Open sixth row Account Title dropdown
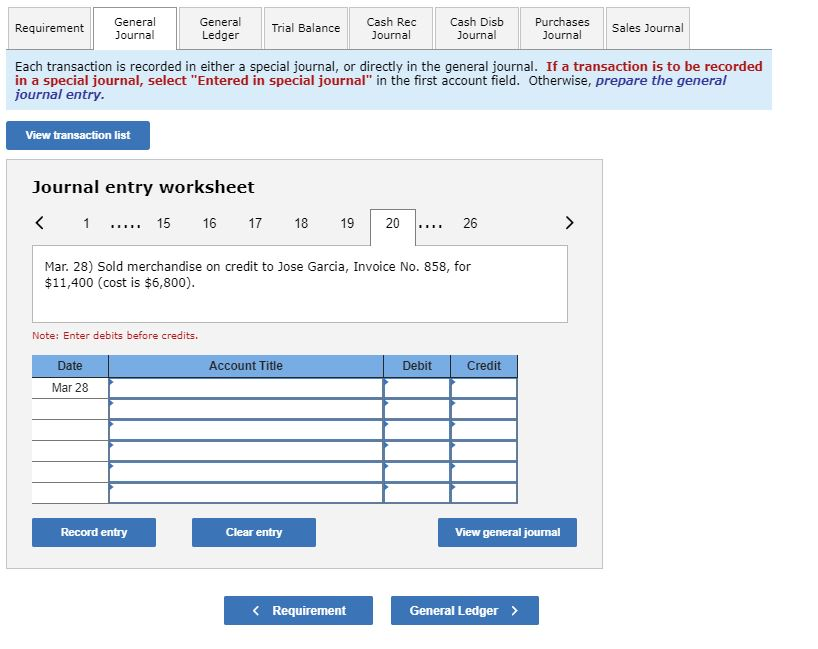Screen dimensions: 818x649 coord(246,492)
